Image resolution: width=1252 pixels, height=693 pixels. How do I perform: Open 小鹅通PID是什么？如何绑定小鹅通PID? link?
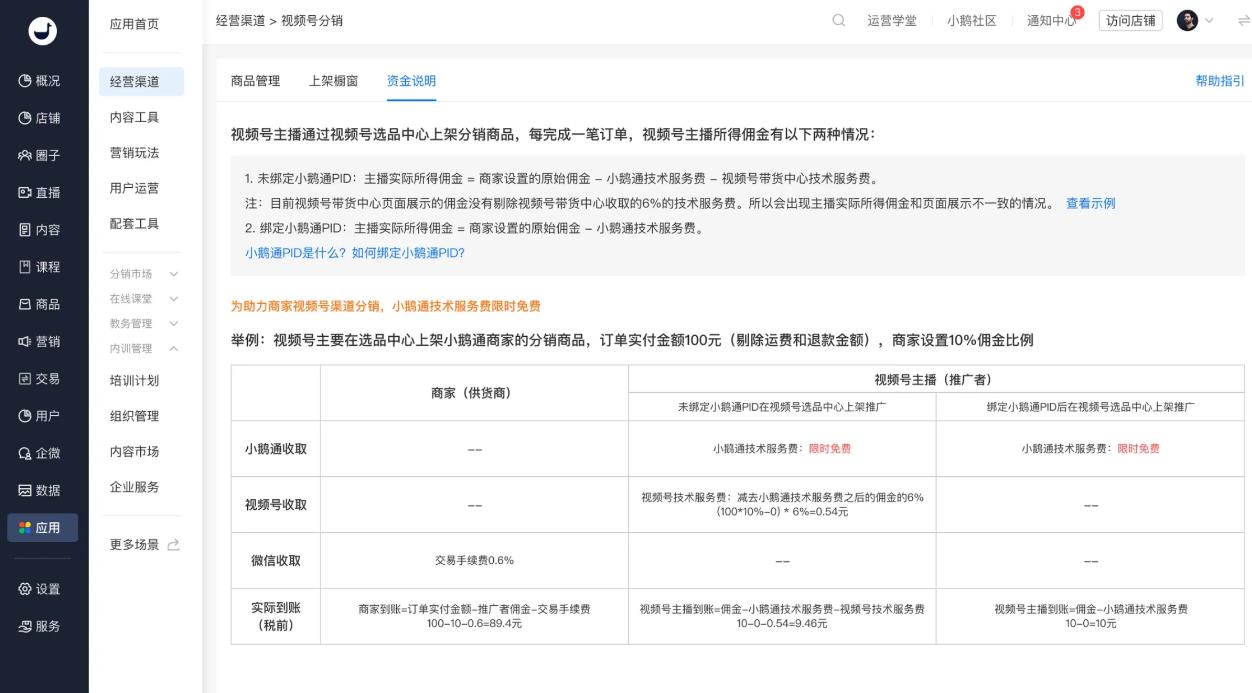coord(355,253)
